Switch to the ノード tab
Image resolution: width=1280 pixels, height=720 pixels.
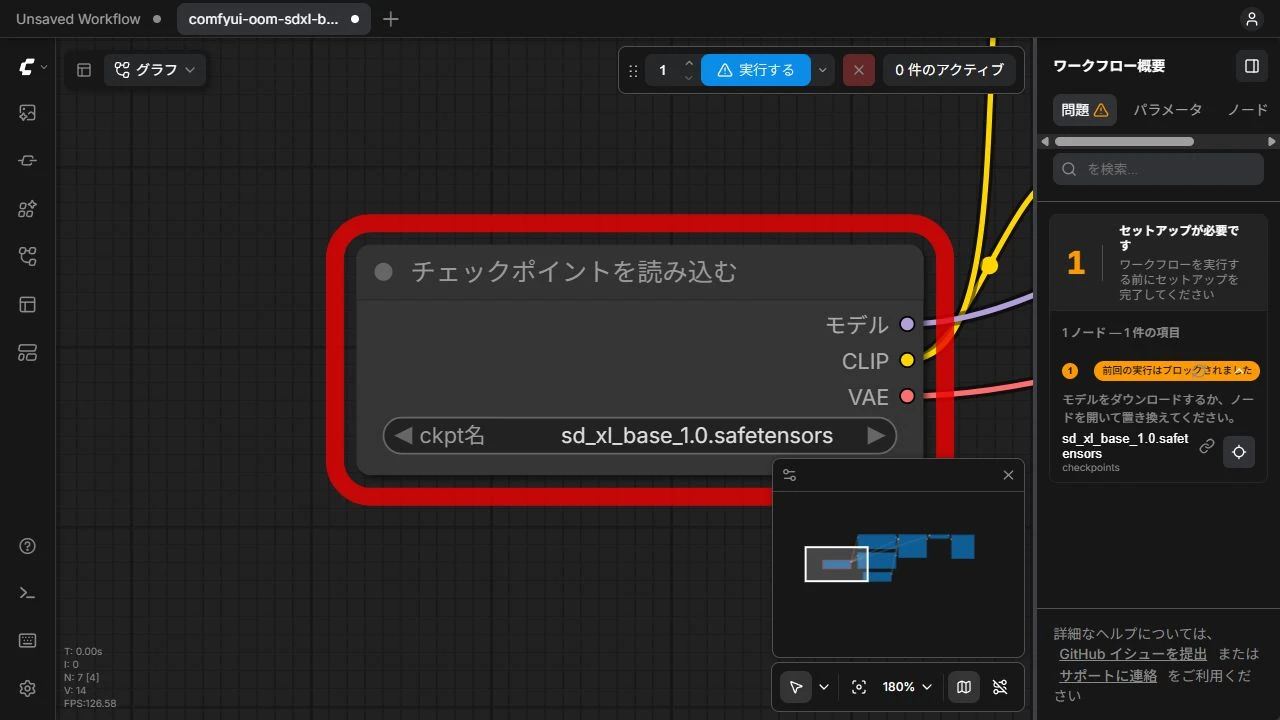(1248, 110)
